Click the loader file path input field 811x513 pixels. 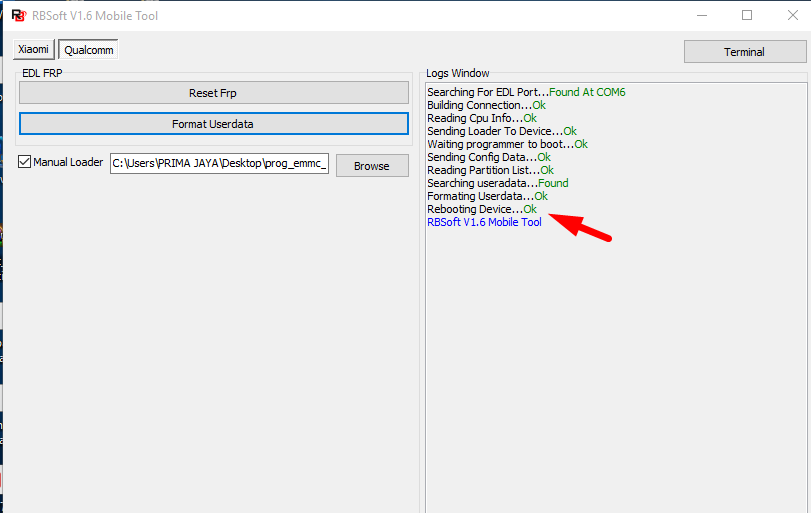219,163
